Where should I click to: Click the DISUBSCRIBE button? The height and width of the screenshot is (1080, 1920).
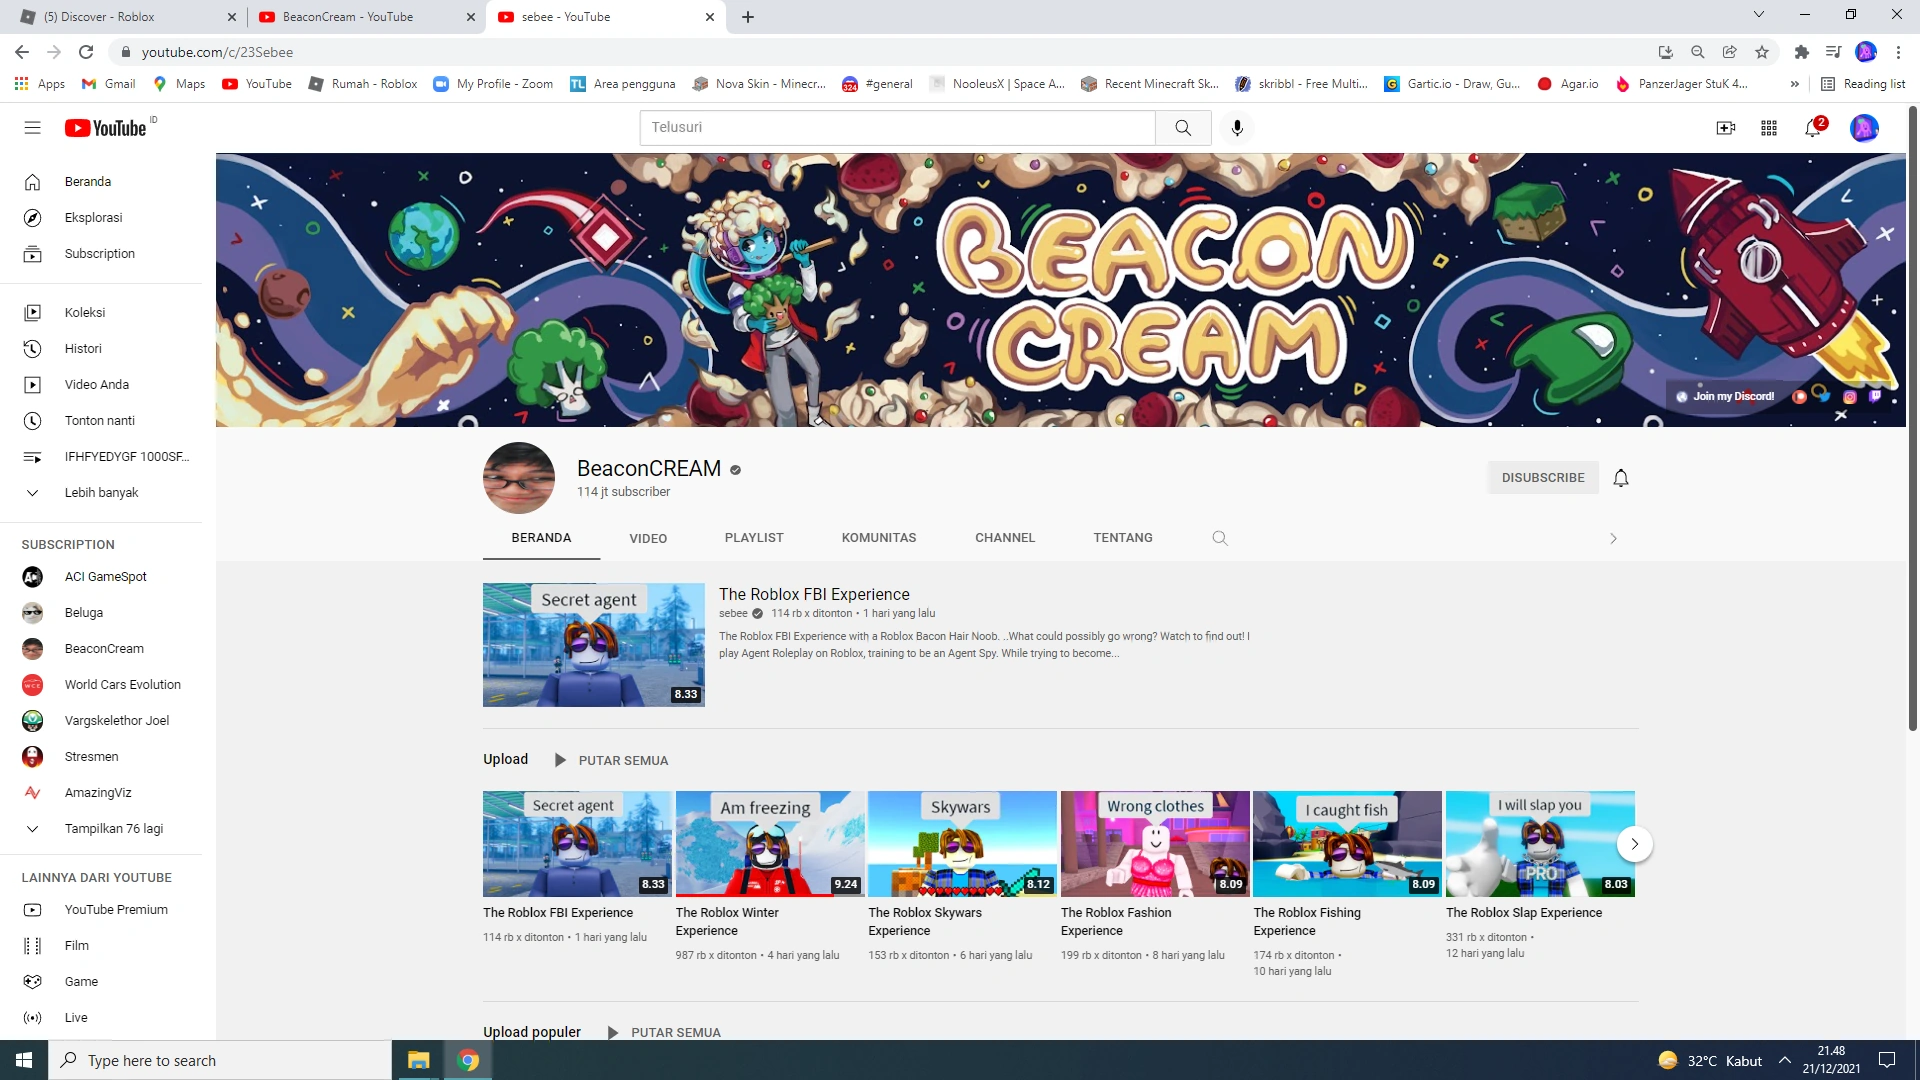[x=1542, y=478]
